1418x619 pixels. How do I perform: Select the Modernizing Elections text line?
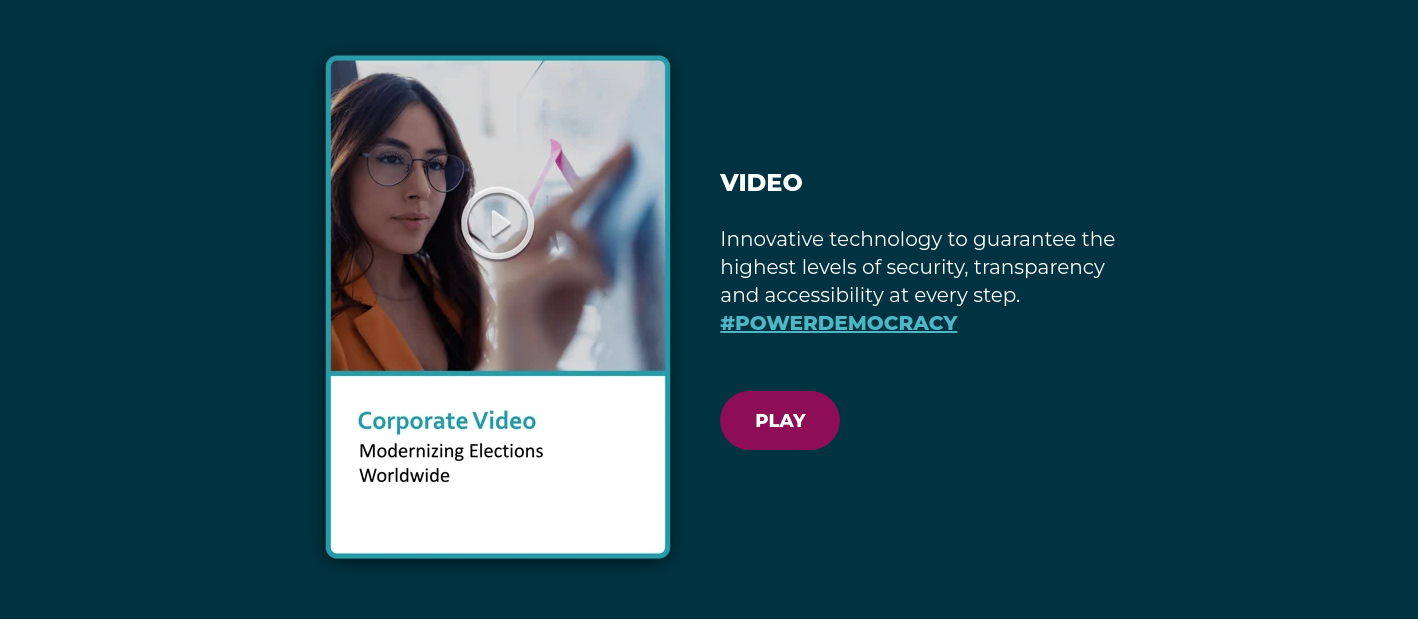[x=451, y=451]
